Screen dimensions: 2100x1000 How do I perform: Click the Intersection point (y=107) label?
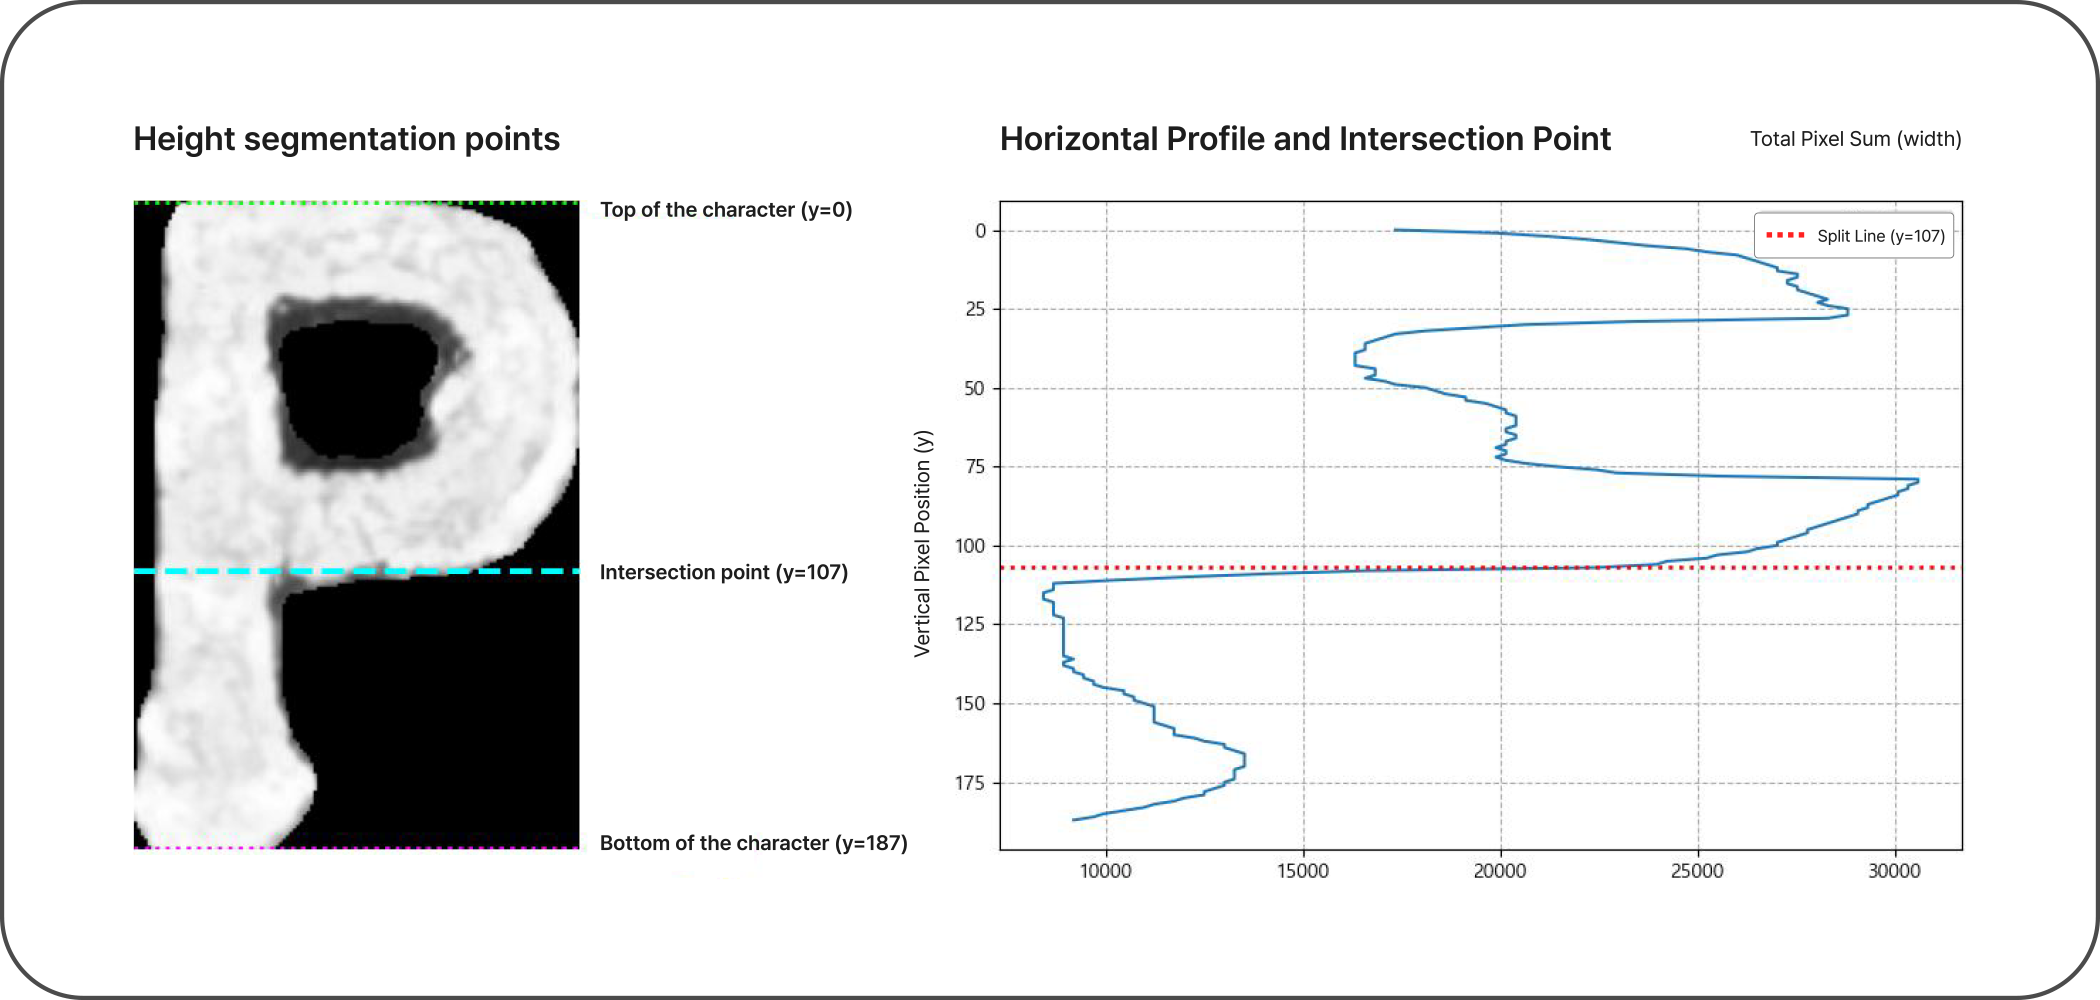[x=723, y=572]
